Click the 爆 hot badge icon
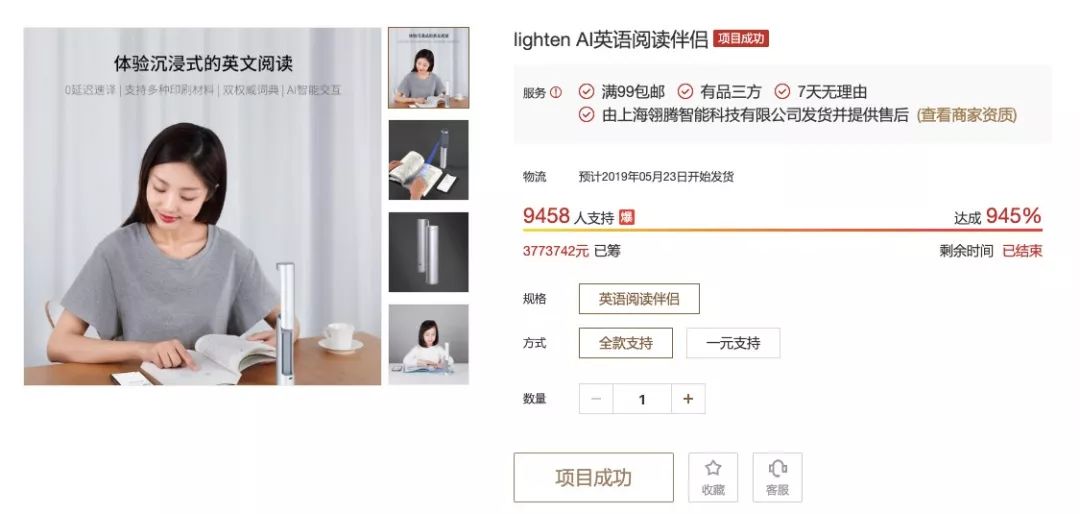Viewport: 1080px width, 514px height. pos(626,218)
